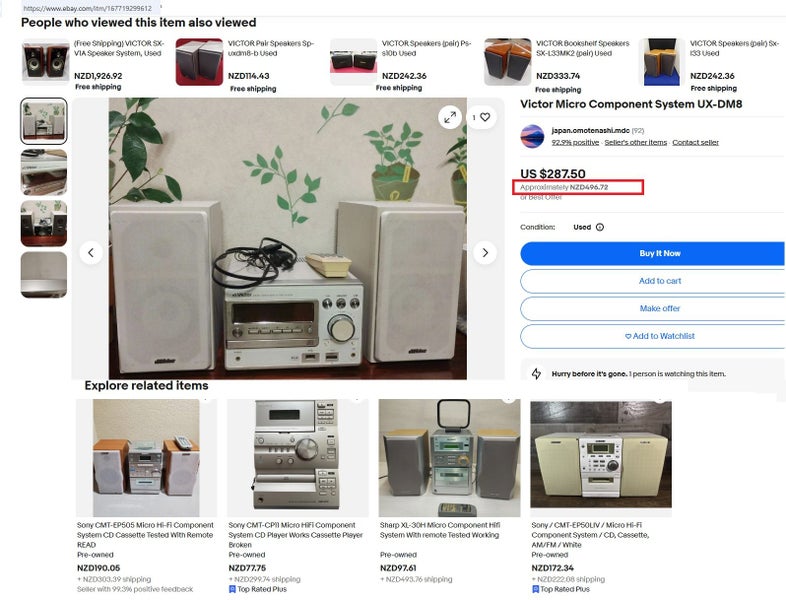Open the Sharp XL-30H Micro Component listing
Image resolution: width=786 pixels, height=600 pixels.
tap(440, 530)
